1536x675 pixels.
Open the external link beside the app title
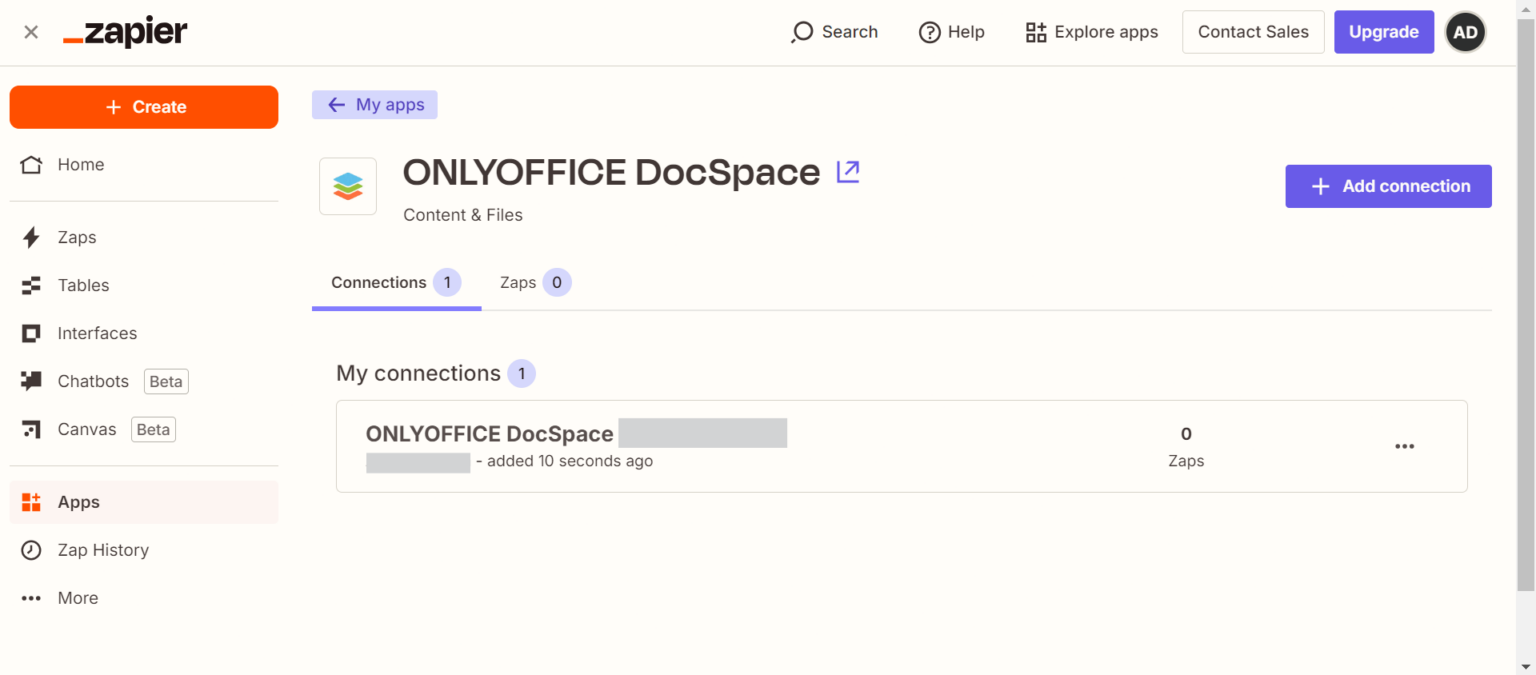847,171
